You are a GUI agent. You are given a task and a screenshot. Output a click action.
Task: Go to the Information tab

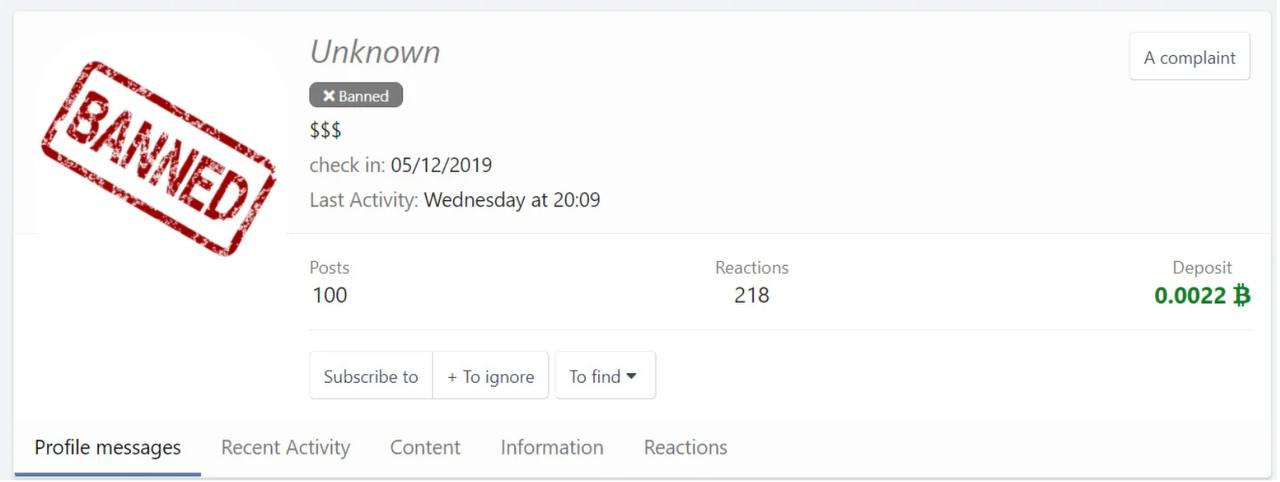(552, 447)
